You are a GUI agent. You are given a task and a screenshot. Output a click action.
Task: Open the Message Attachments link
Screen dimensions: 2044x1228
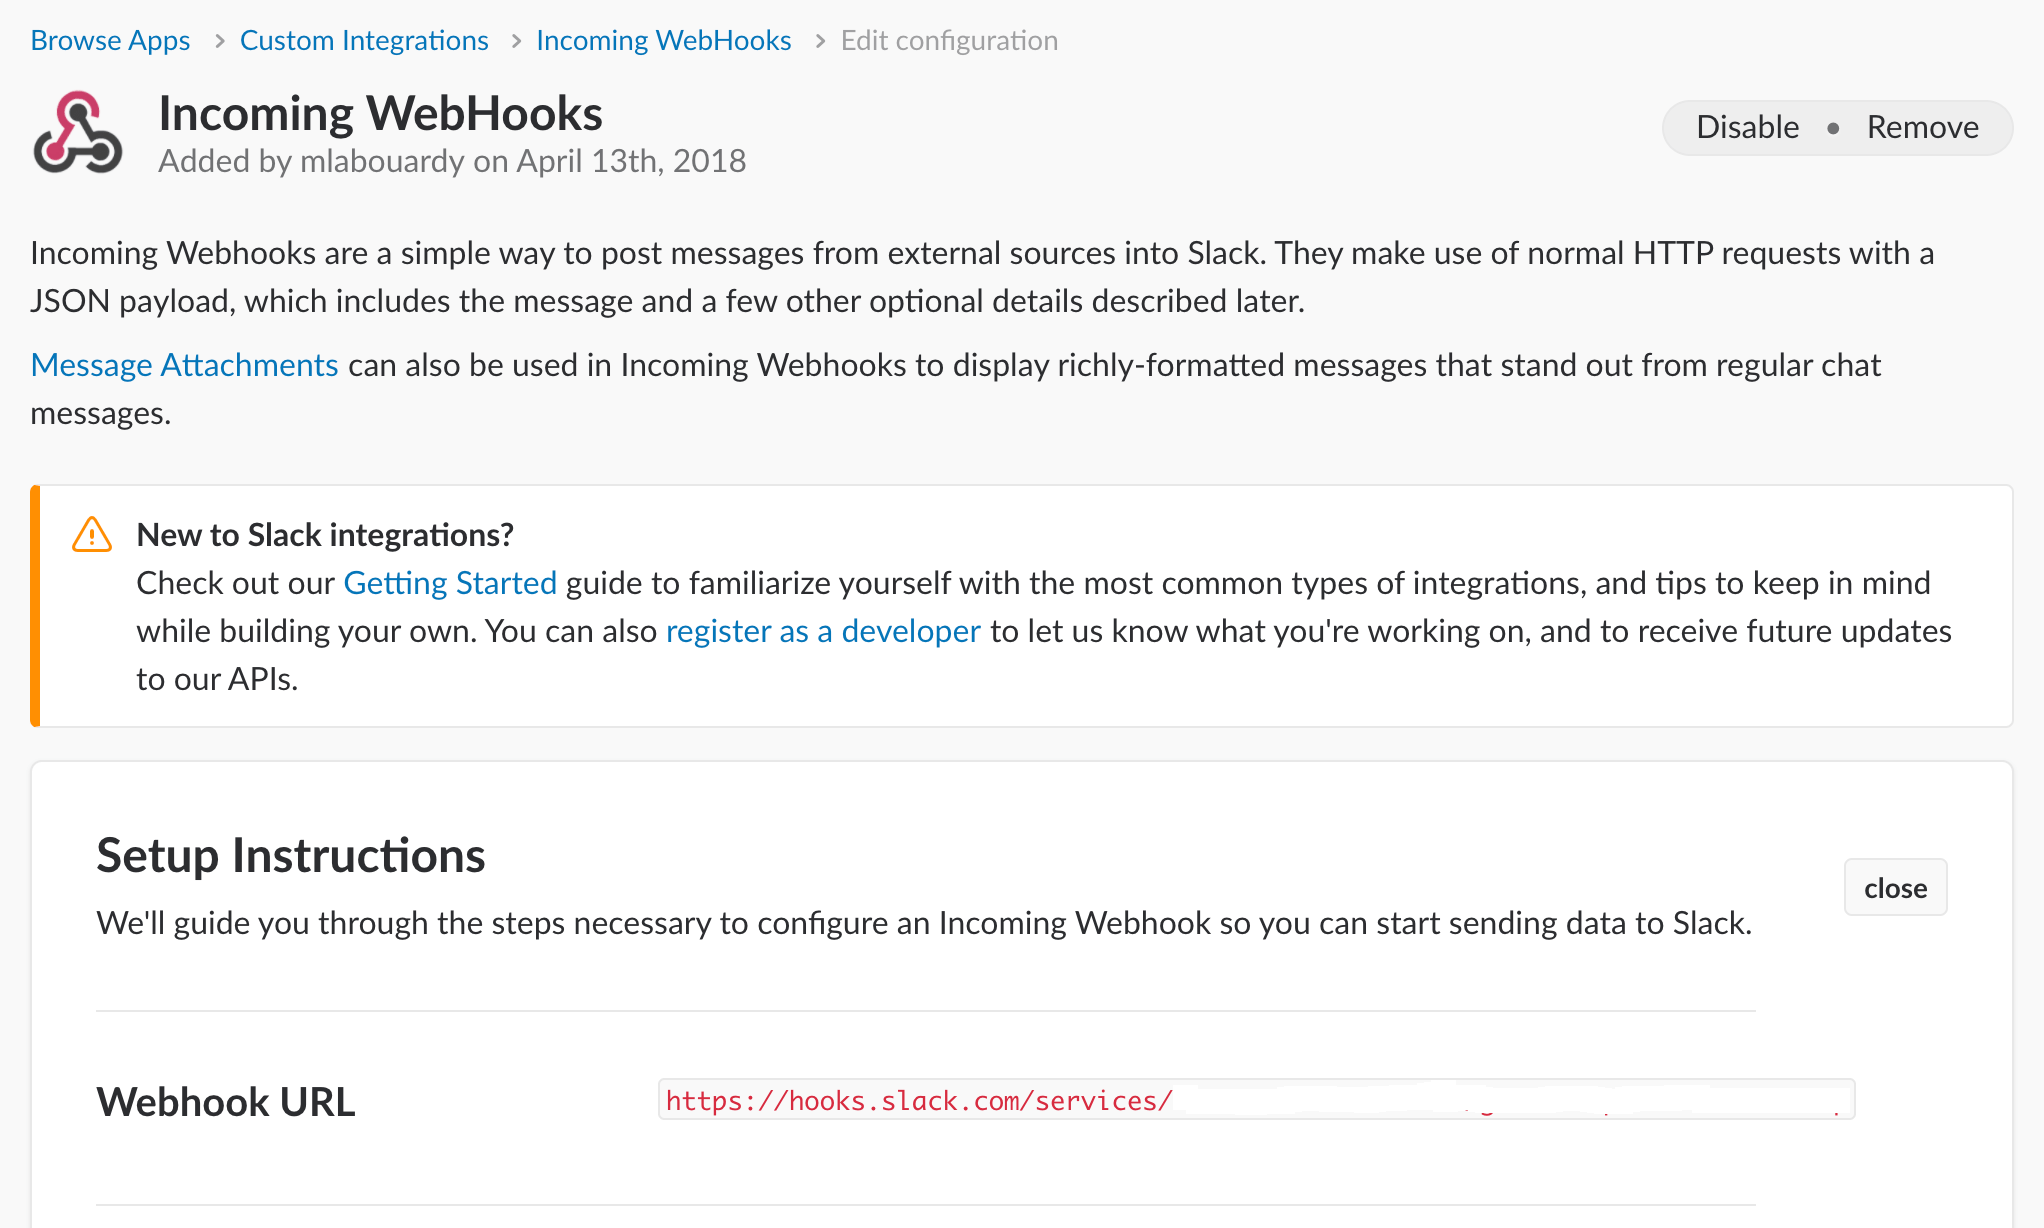(184, 365)
